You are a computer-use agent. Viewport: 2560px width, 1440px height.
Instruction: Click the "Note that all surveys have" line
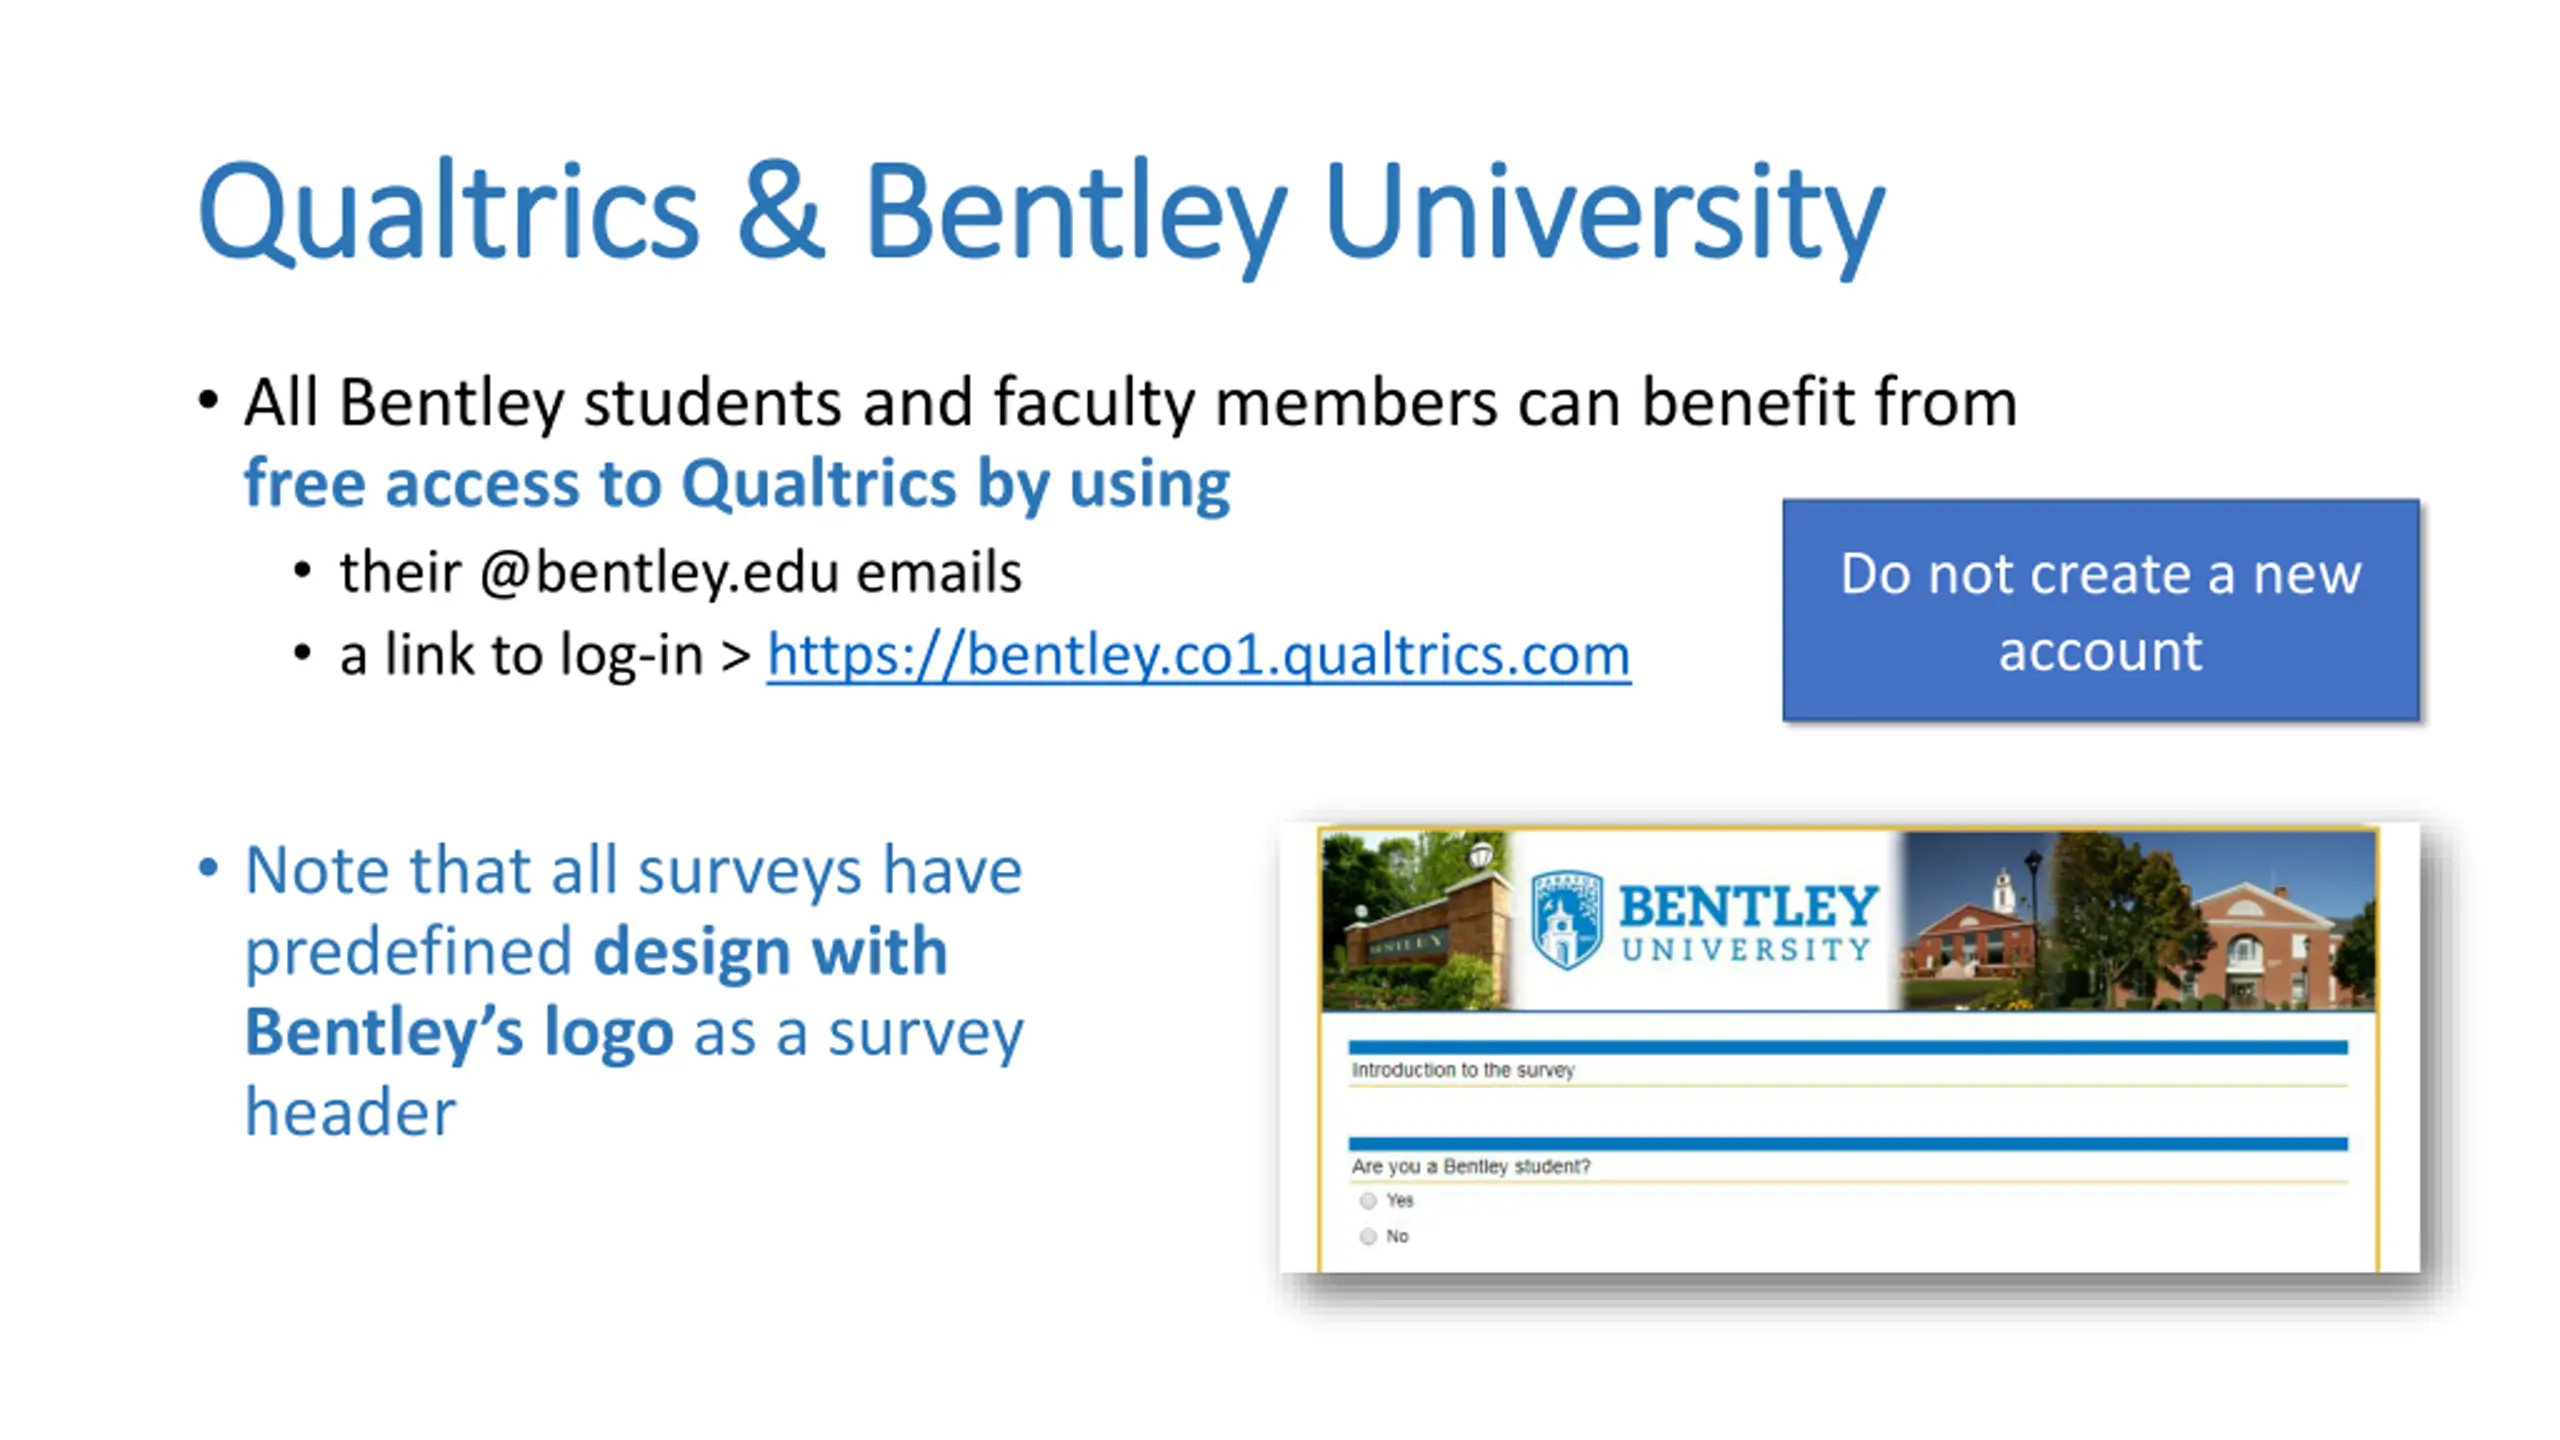tap(634, 870)
